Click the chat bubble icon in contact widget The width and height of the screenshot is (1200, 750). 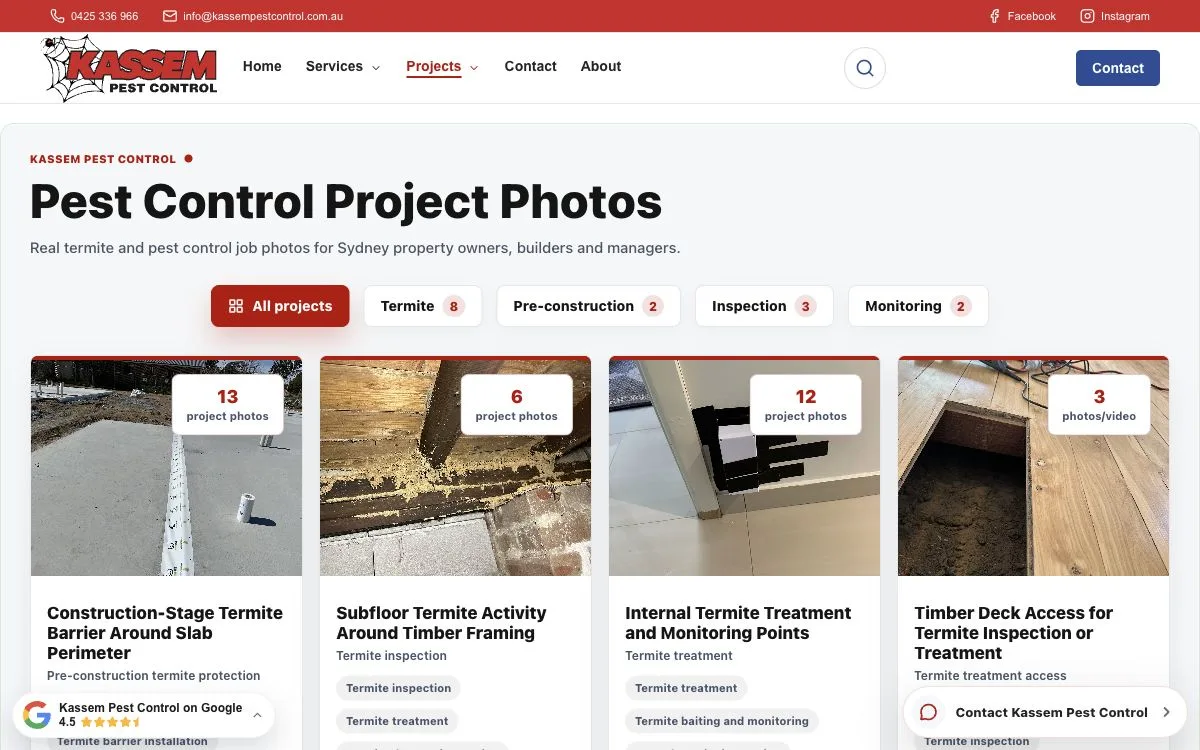click(x=928, y=712)
